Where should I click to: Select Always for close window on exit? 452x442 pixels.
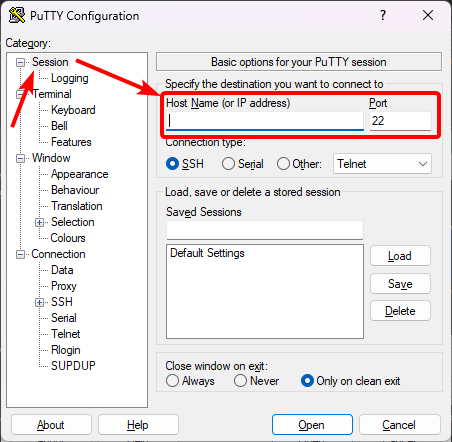[172, 380]
